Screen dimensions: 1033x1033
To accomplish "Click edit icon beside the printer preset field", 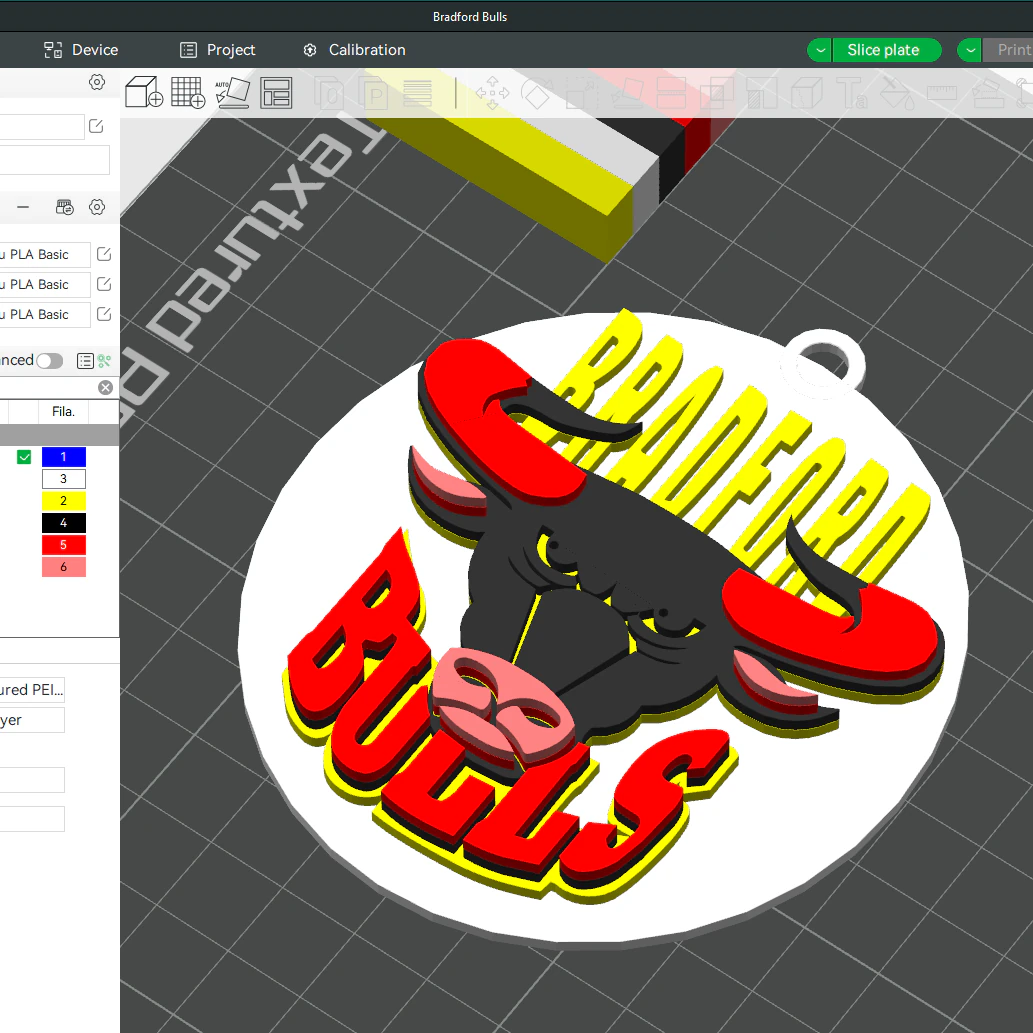I will coord(96,126).
